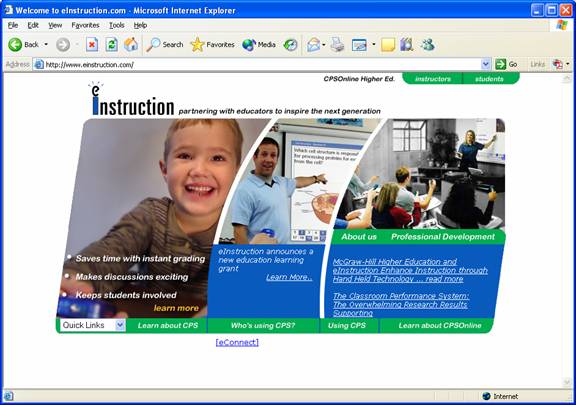This screenshot has width=576, height=405.
Task: Open the Tools menu
Action: point(116,25)
